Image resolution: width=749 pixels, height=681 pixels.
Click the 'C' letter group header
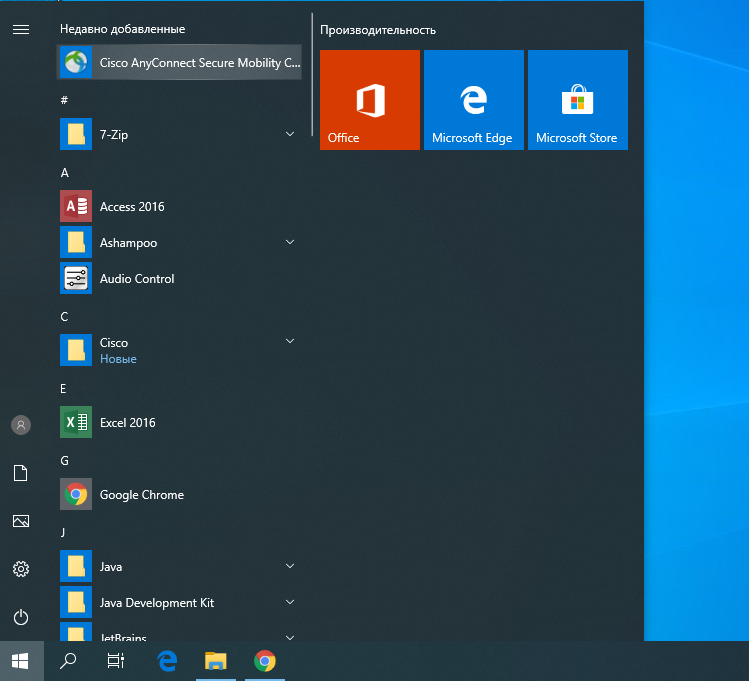(64, 317)
